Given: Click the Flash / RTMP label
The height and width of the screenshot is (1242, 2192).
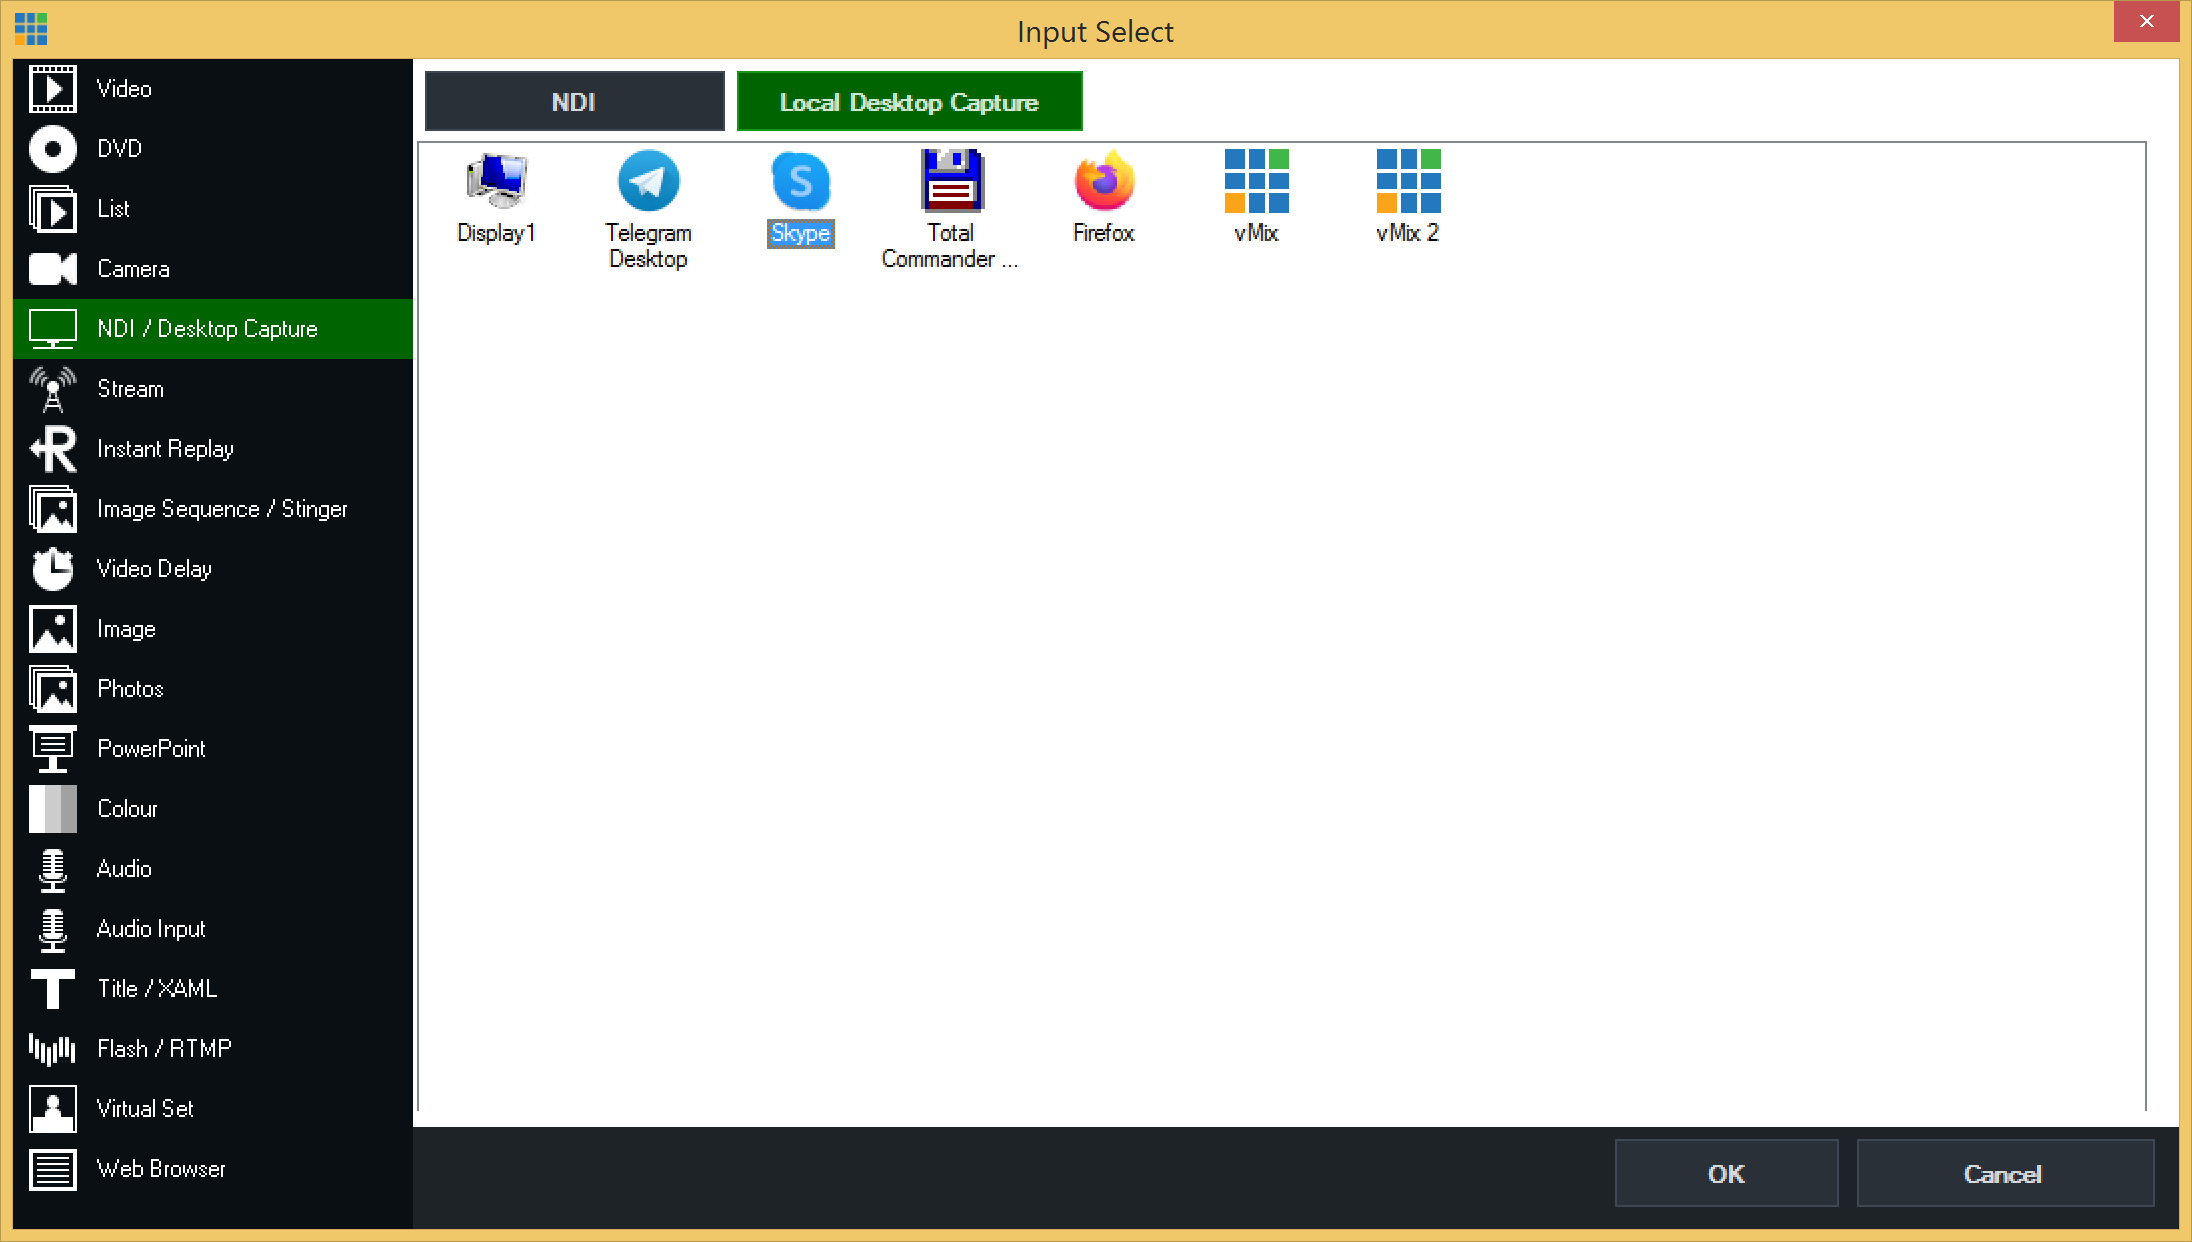Looking at the screenshot, I should click(165, 1049).
